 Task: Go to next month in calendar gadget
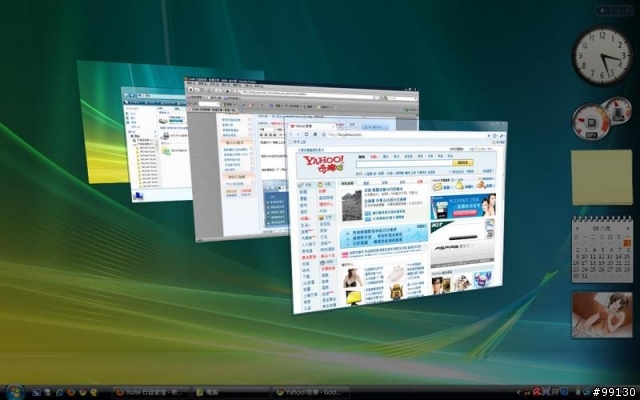point(628,228)
